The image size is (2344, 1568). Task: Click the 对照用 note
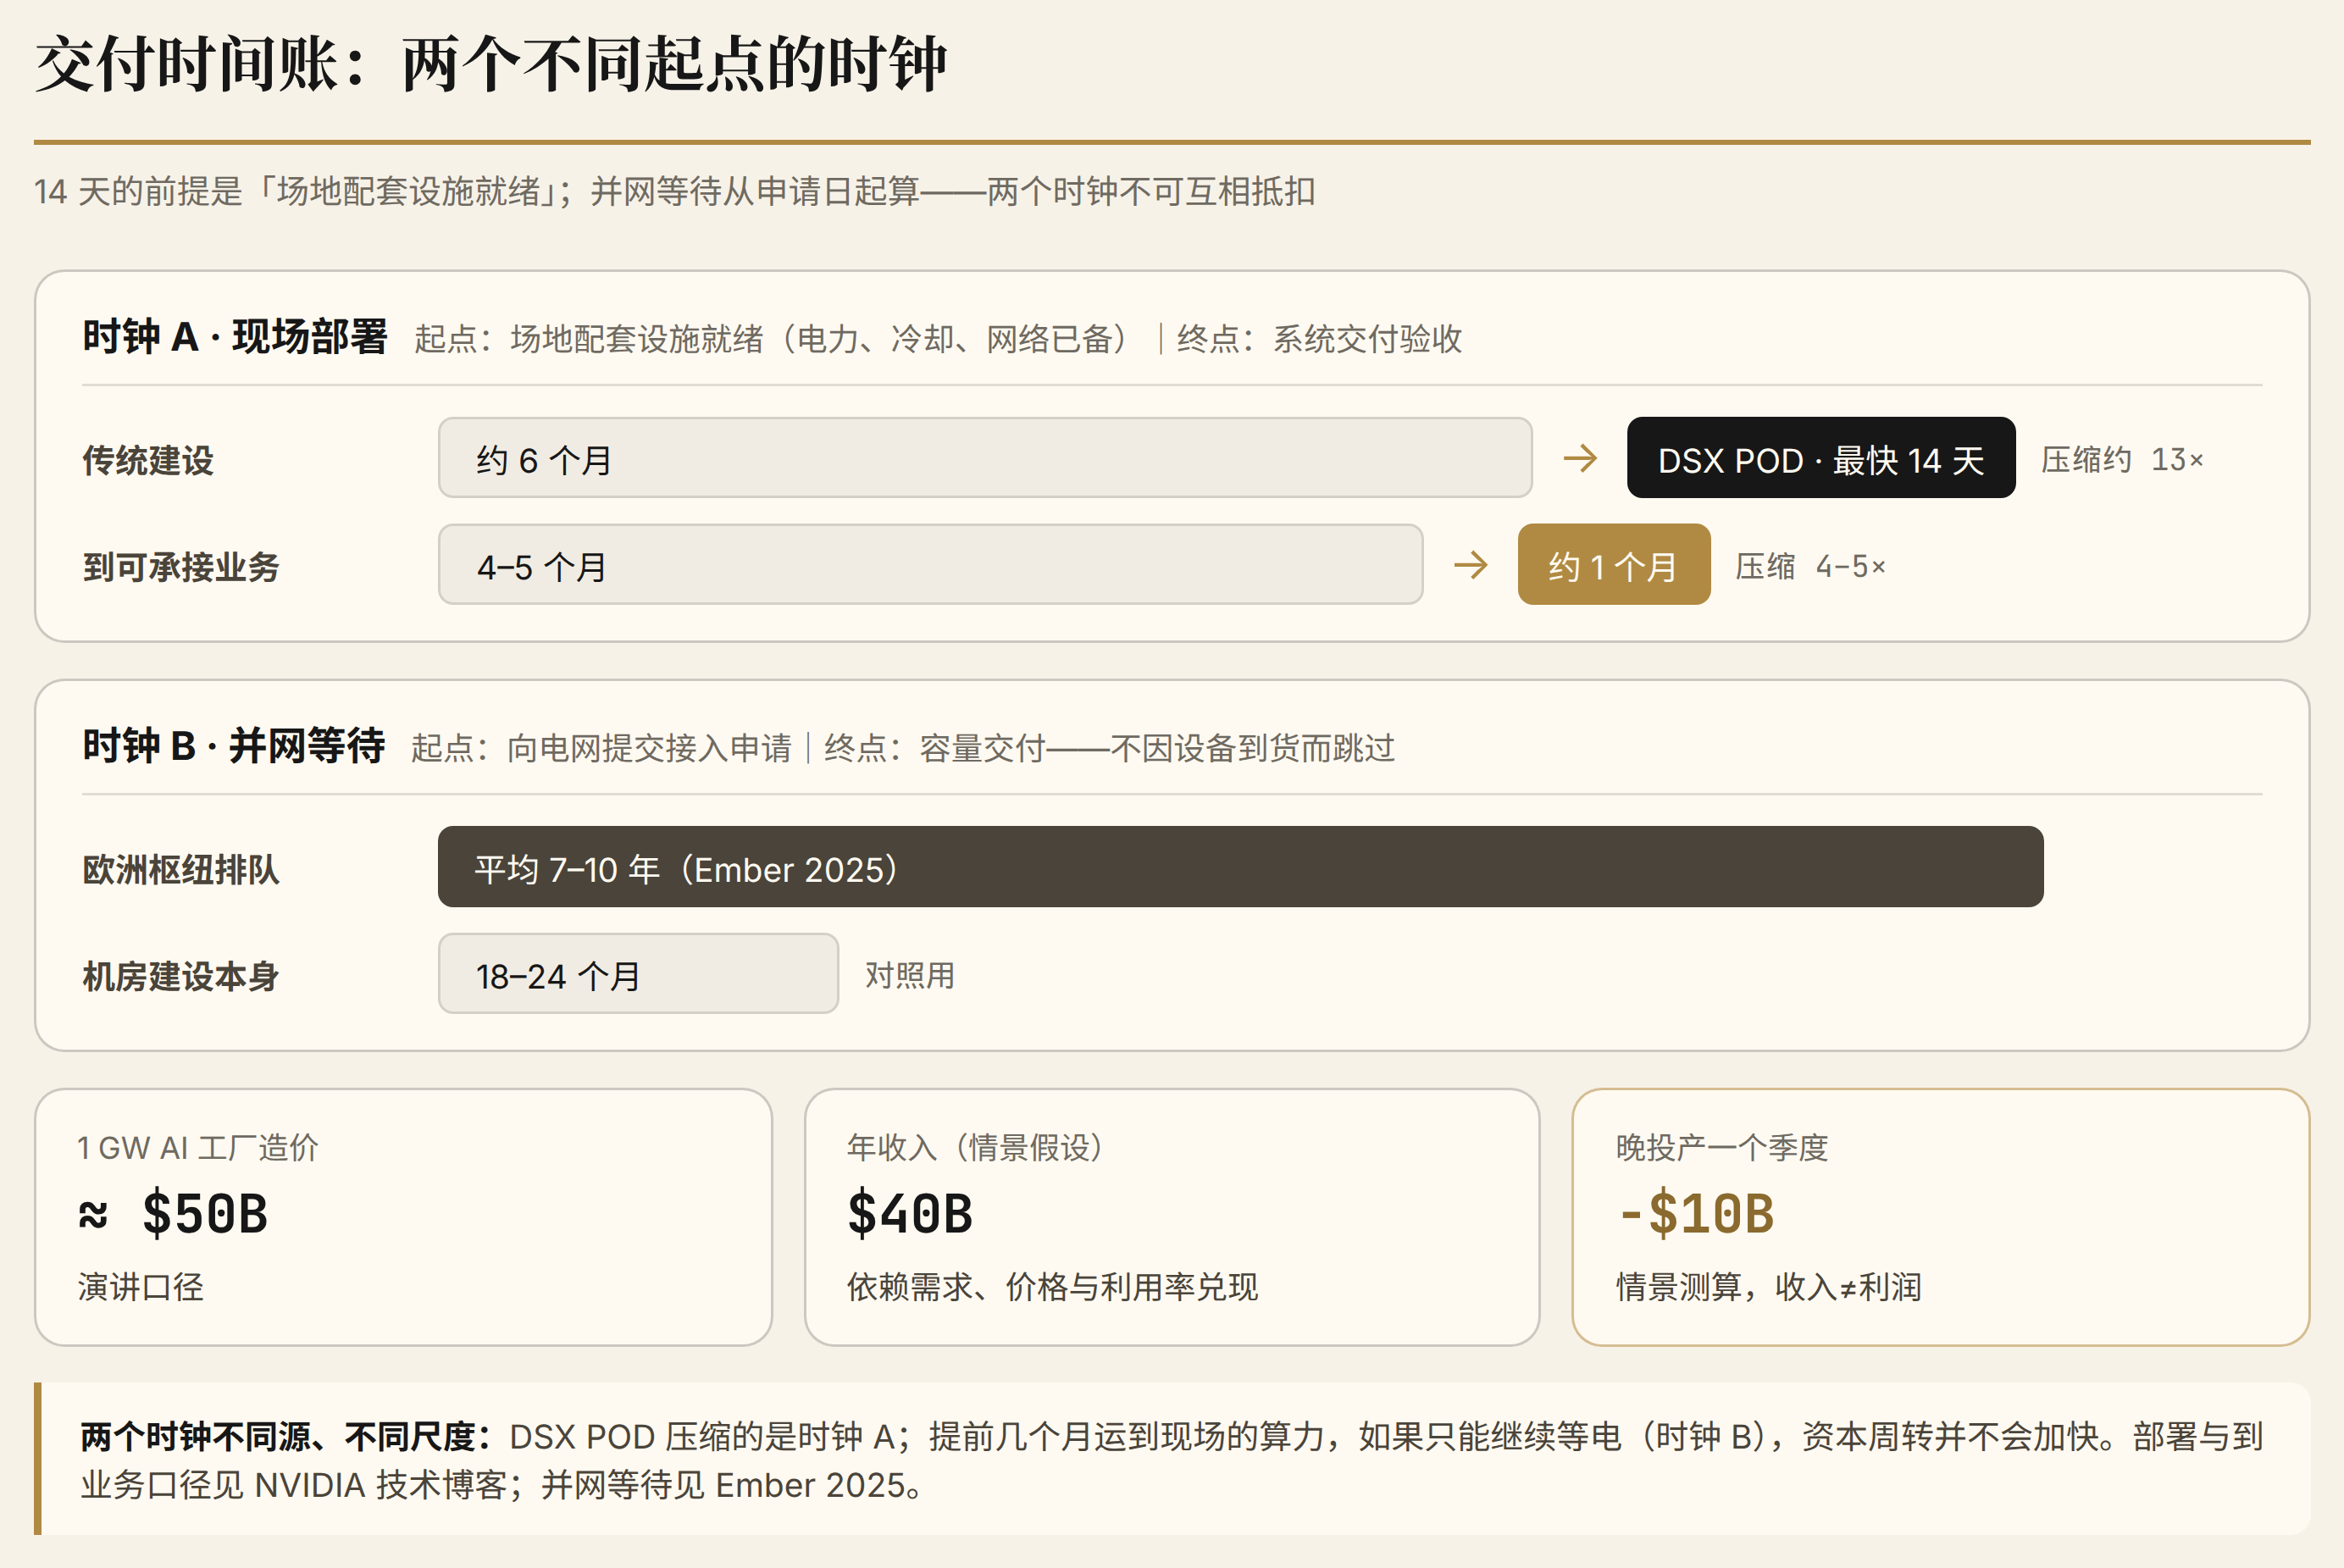pyautogui.click(x=910, y=975)
